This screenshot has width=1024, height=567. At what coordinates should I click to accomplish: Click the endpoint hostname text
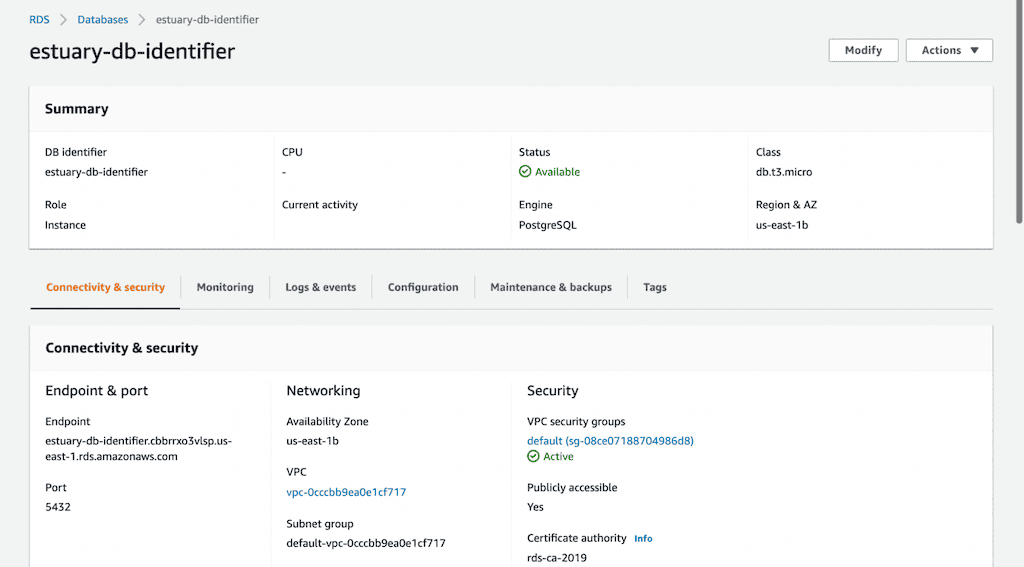(138, 449)
